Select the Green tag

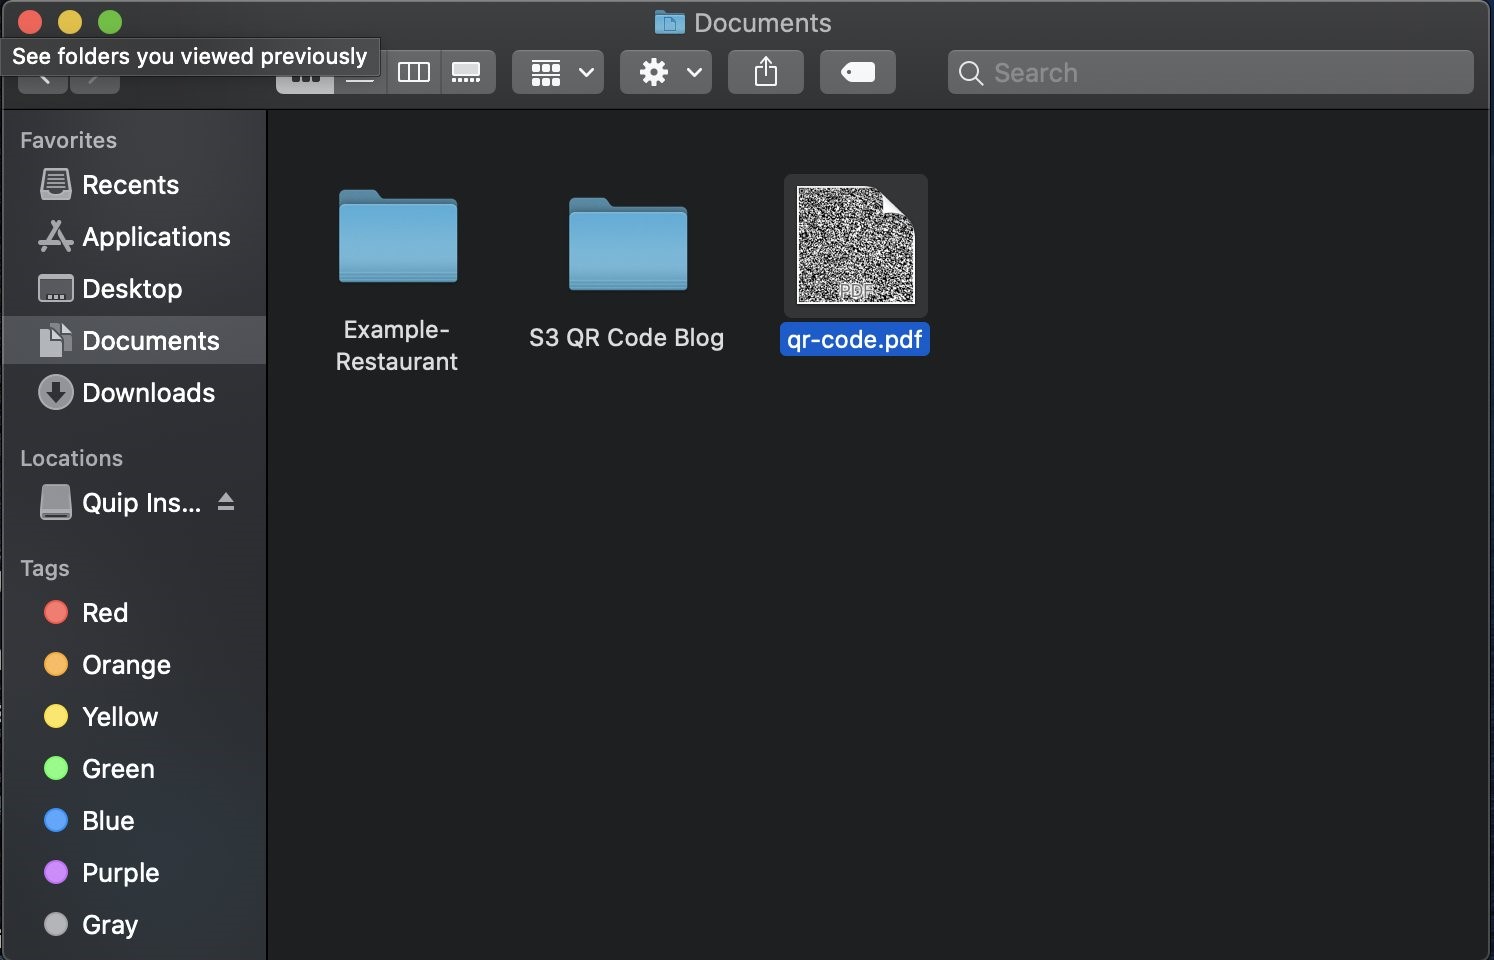coord(134,769)
